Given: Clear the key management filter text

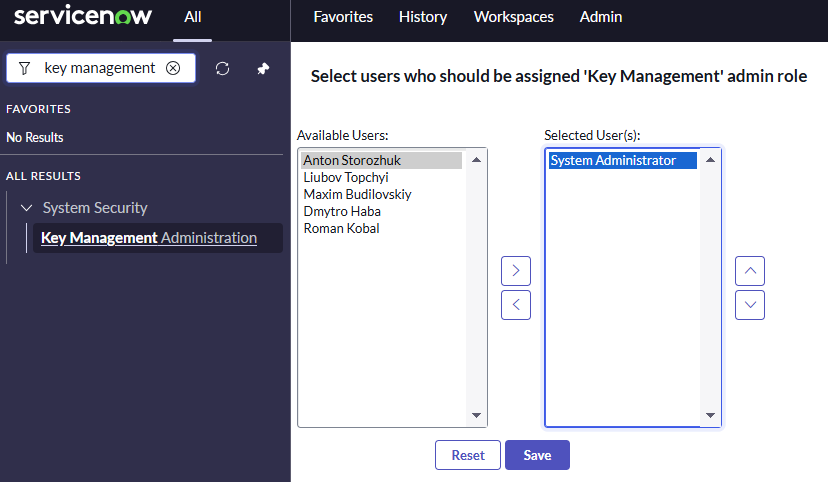Looking at the screenshot, I should click(x=173, y=68).
